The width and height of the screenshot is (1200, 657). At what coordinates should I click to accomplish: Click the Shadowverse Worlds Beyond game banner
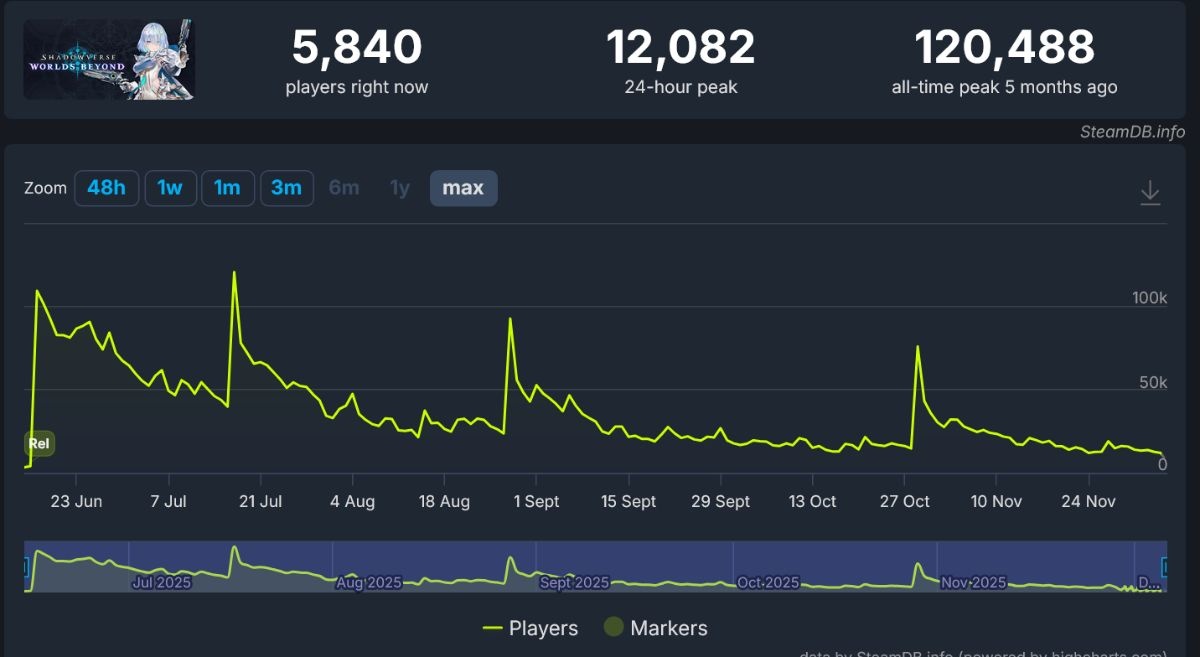[109, 60]
